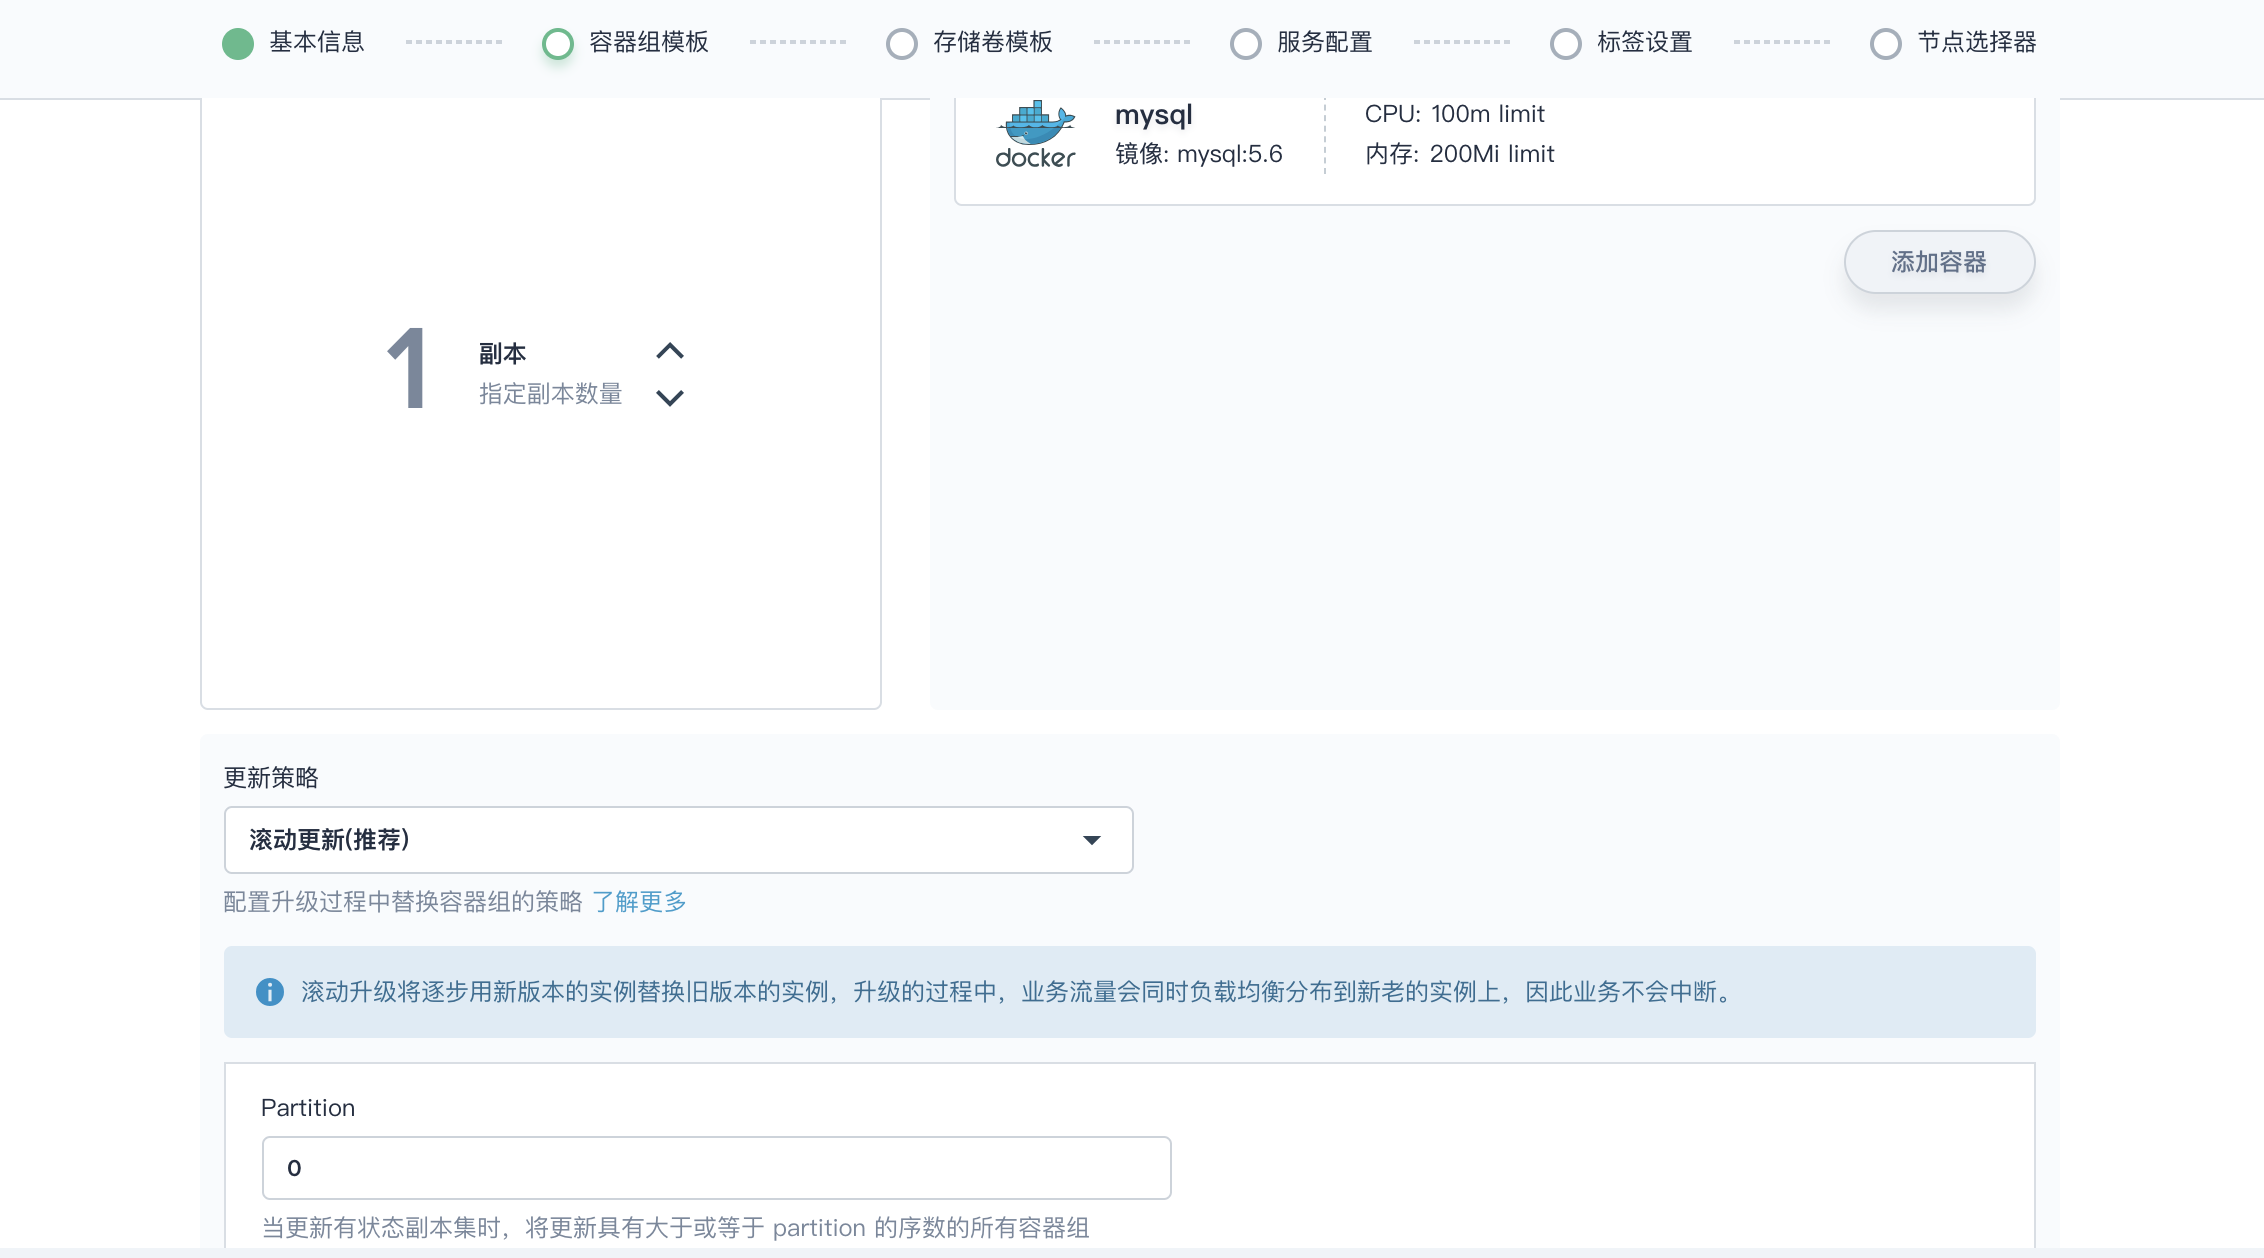Click the green 基本信息 step circle
Image resolution: width=2264 pixels, height=1258 pixels.
click(x=238, y=43)
